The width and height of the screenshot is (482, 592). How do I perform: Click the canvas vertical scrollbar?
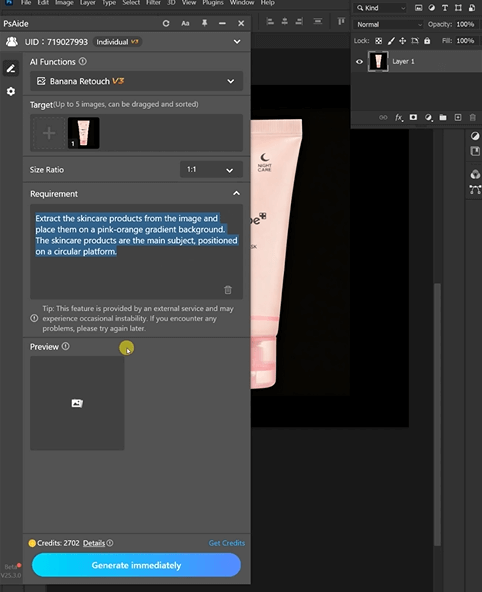[x=437, y=414]
